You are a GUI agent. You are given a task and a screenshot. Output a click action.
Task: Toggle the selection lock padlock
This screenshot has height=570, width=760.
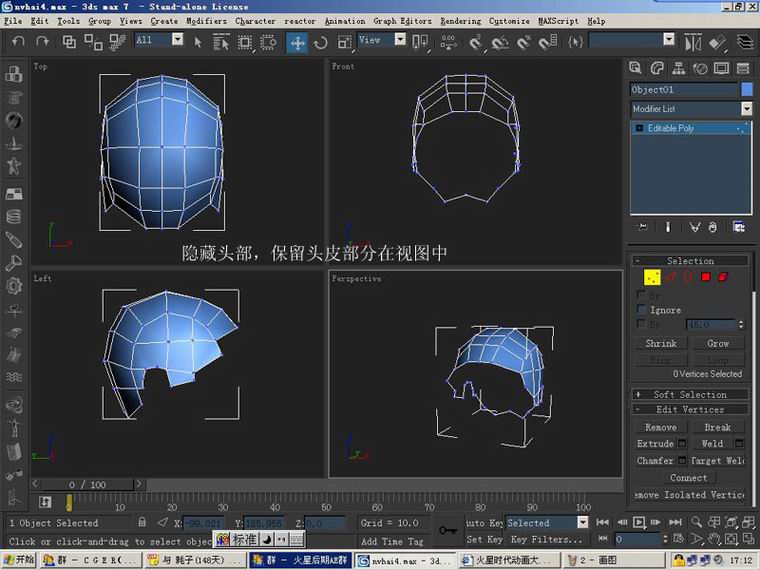(142, 522)
